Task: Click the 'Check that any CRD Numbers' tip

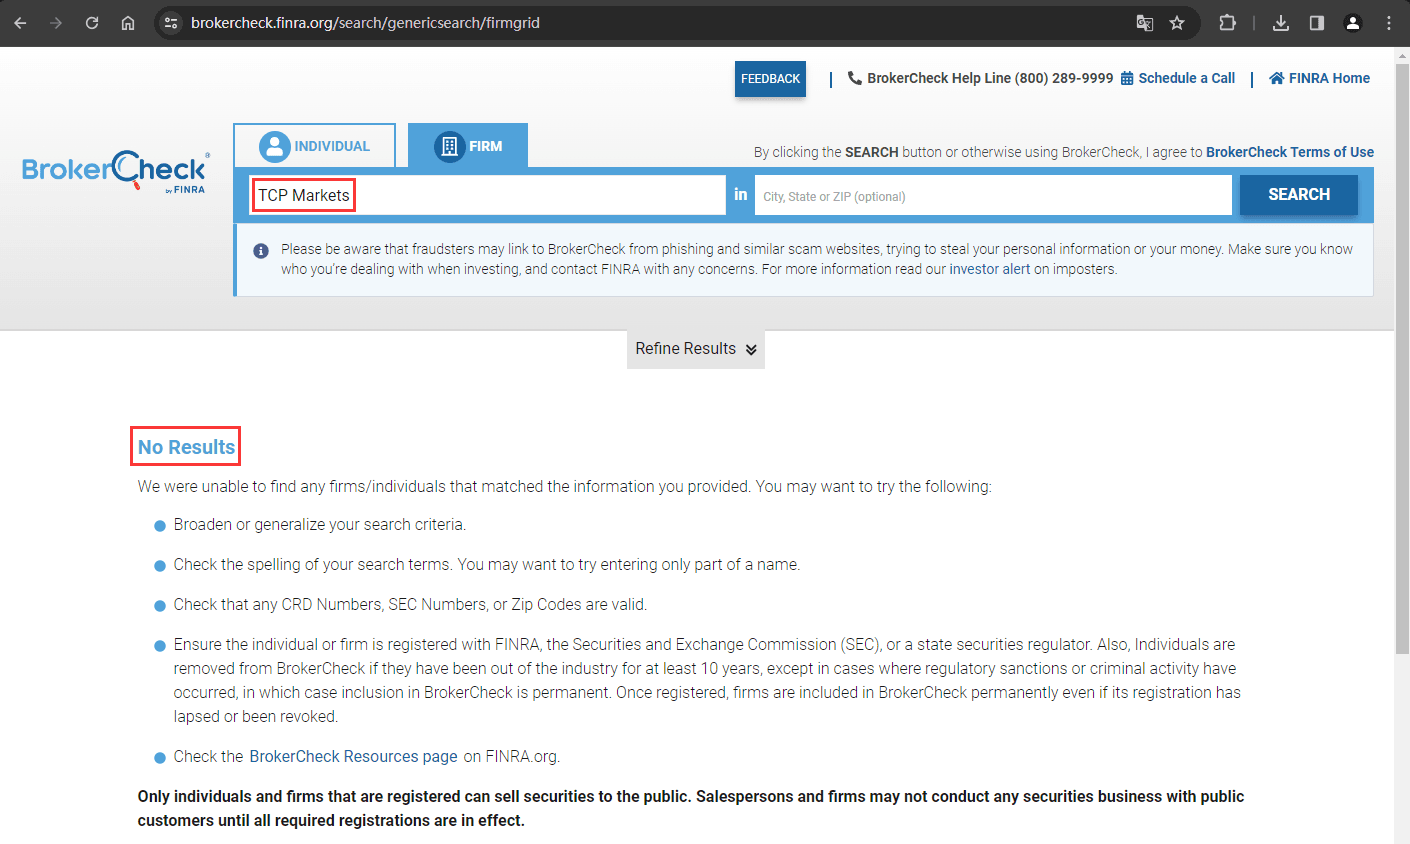Action: pyautogui.click(x=410, y=605)
